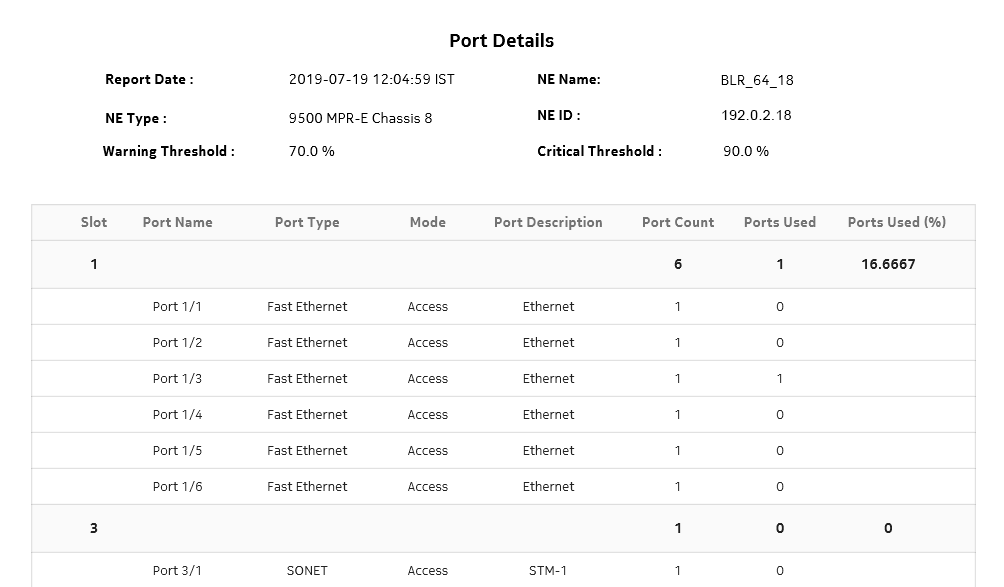Click the report date timestamp value
Screen dimensions: 1004x587
pos(371,79)
